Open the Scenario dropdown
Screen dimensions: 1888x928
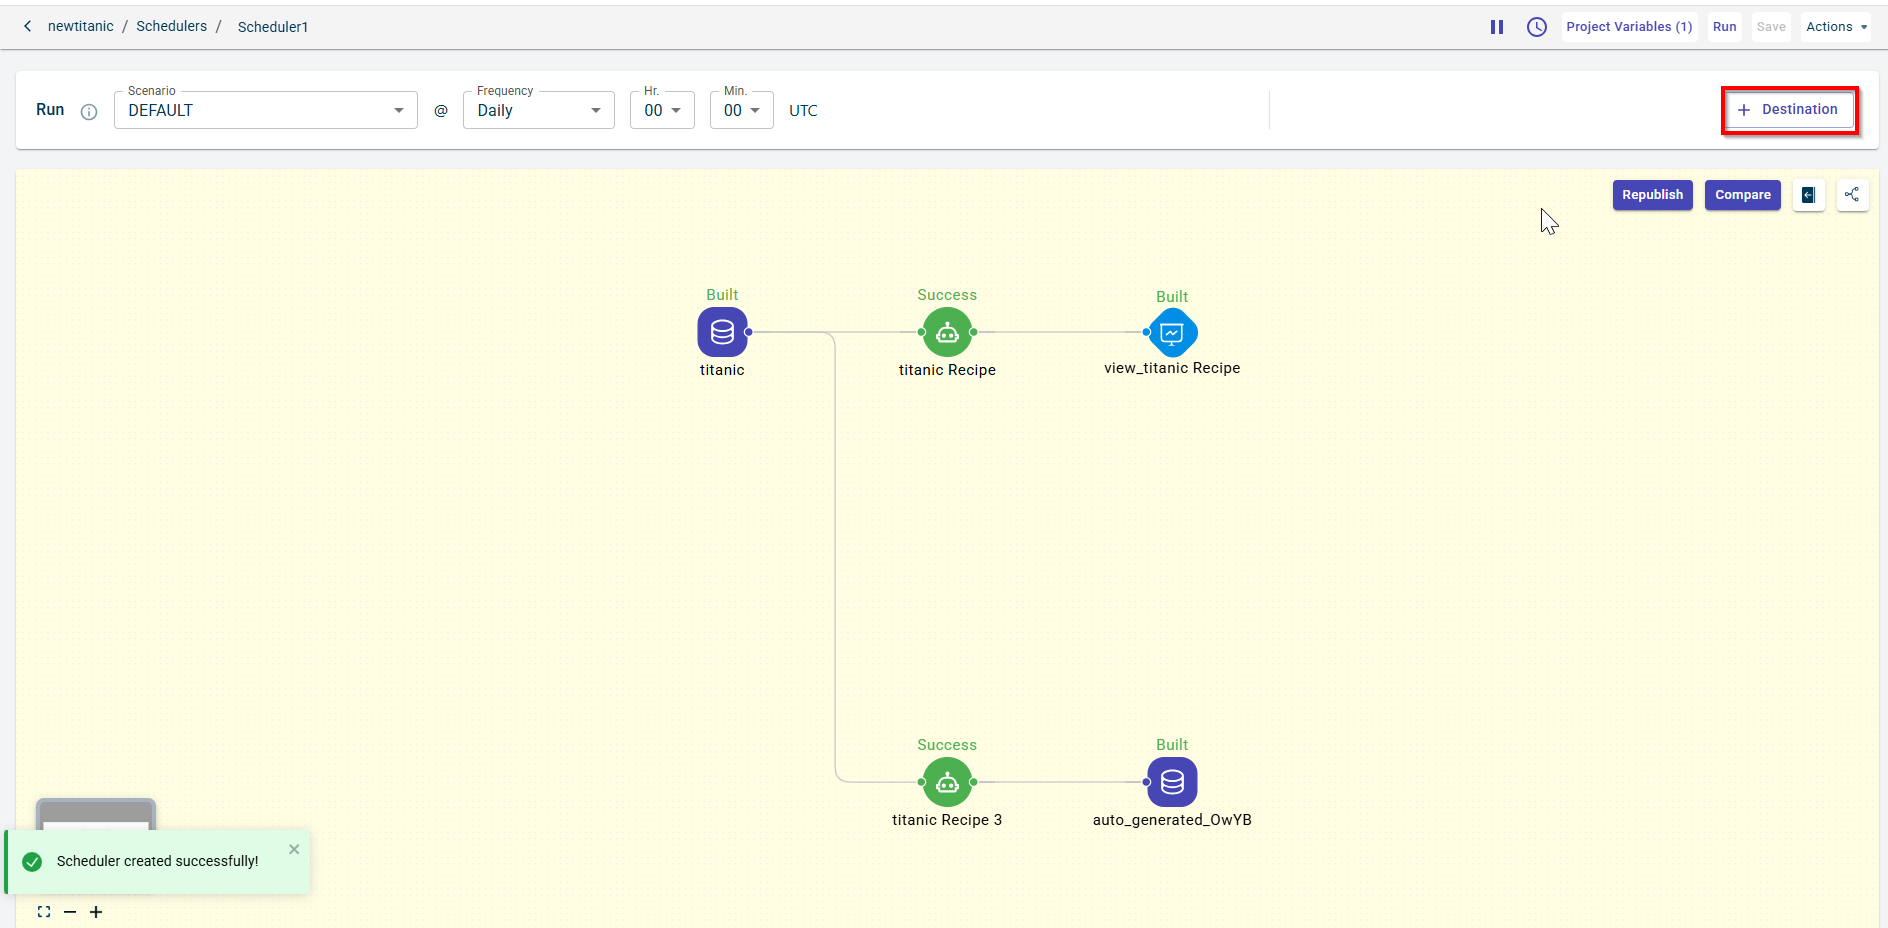pos(266,110)
